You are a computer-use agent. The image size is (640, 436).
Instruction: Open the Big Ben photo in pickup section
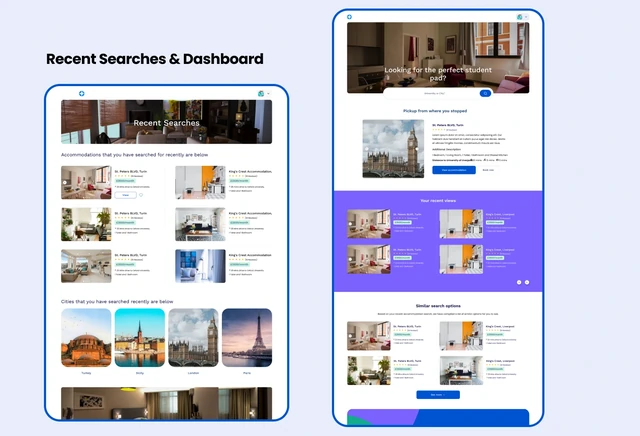click(x=393, y=149)
